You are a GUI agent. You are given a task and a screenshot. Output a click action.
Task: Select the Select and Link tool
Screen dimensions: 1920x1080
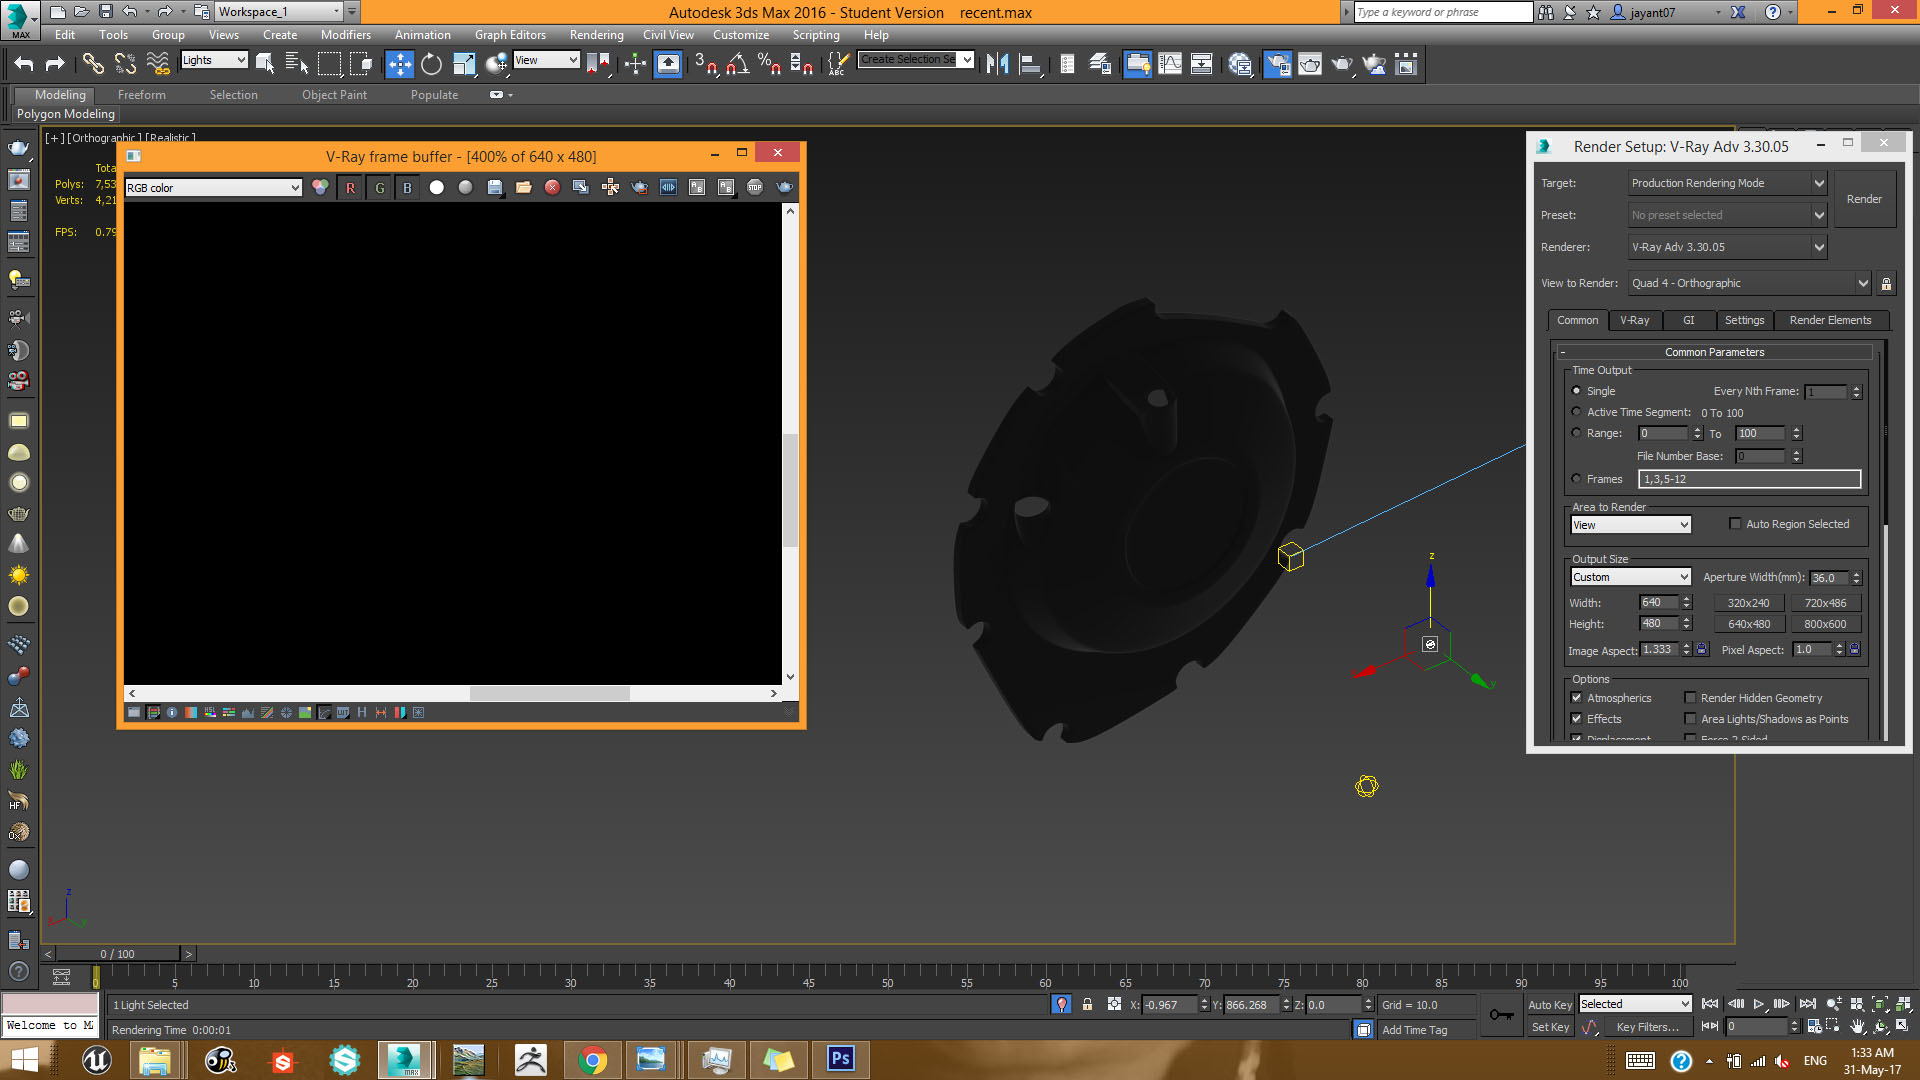(x=91, y=62)
